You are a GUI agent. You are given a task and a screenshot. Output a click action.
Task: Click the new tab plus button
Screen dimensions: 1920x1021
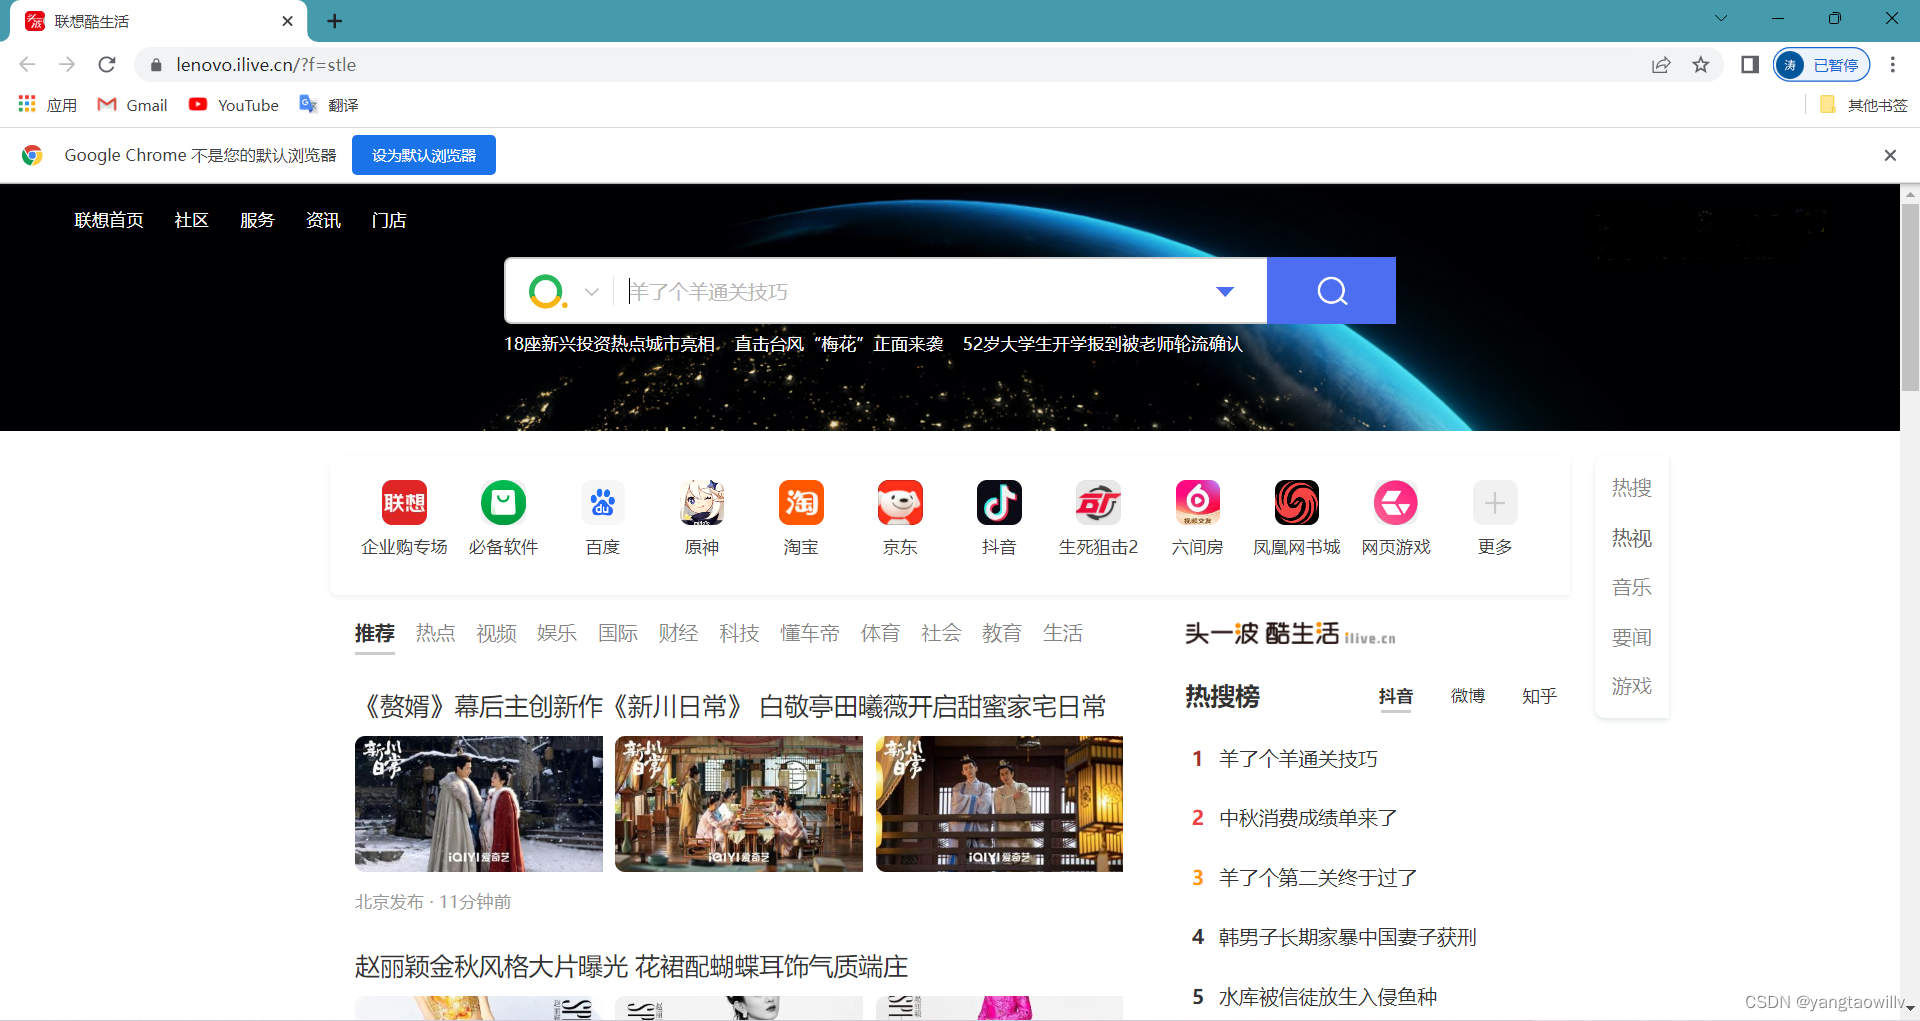coord(335,21)
